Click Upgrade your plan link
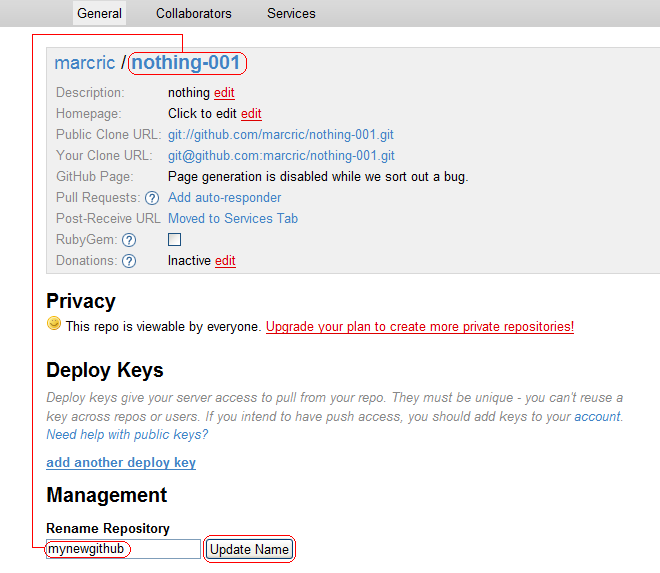 (420, 327)
